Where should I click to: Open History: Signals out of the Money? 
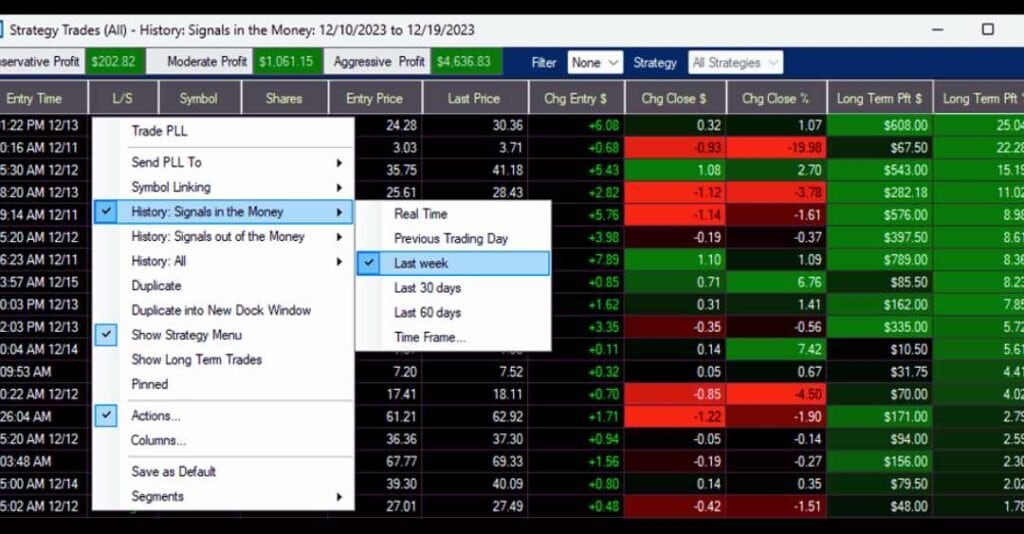click(218, 237)
